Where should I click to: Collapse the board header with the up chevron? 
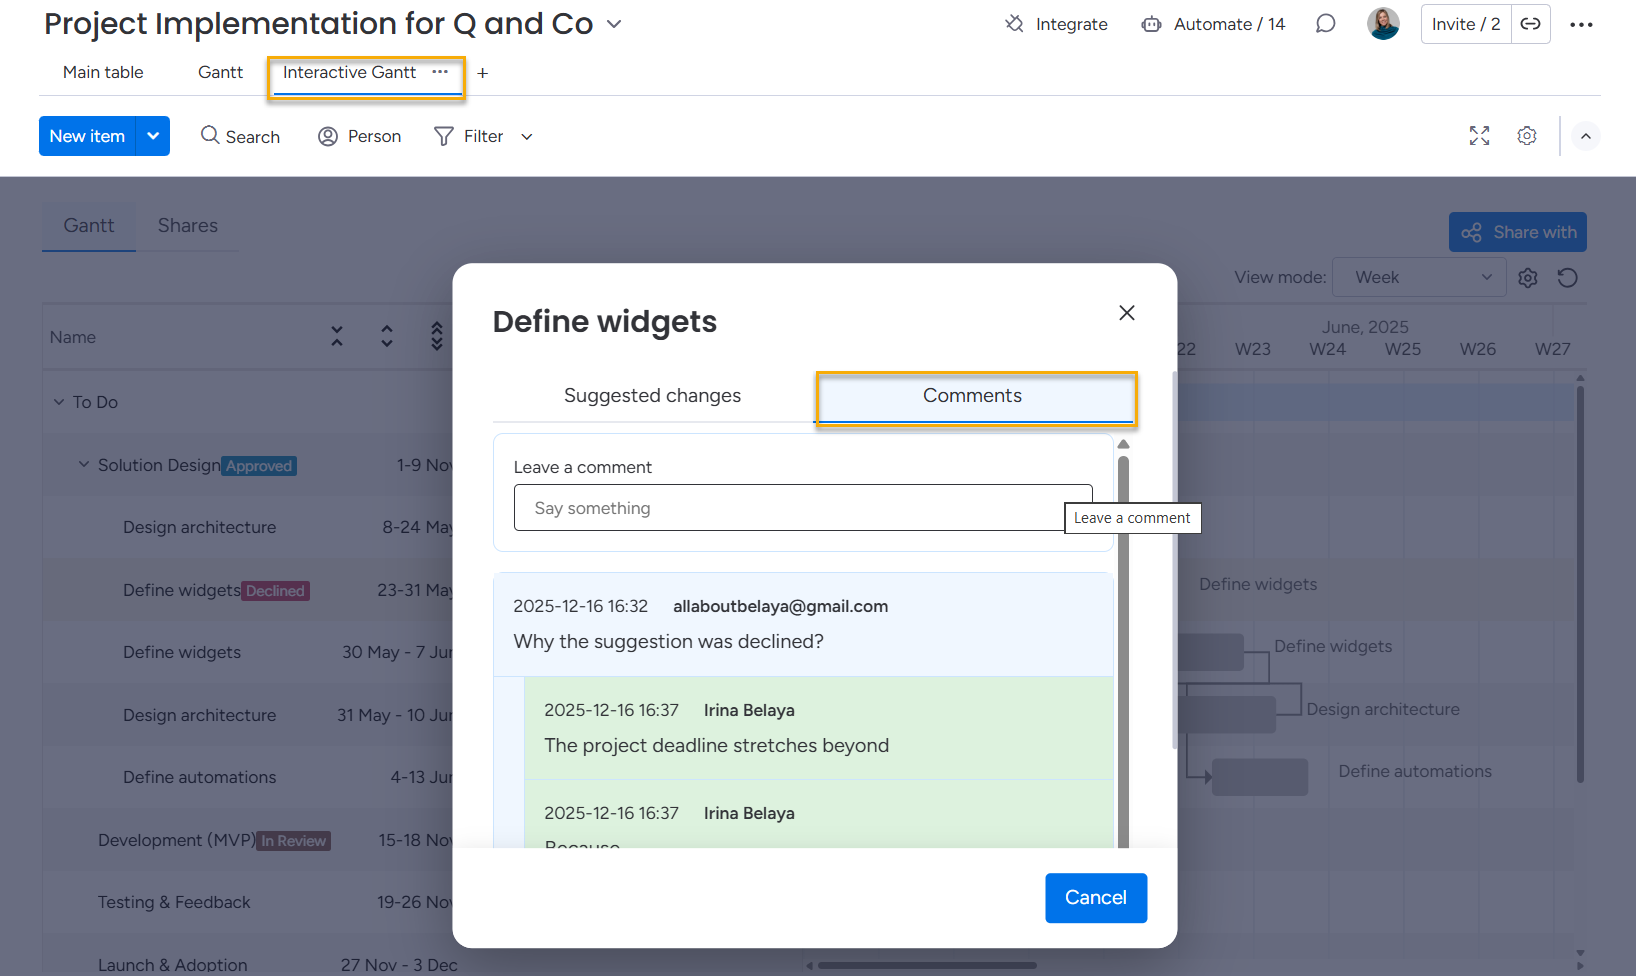(1585, 136)
